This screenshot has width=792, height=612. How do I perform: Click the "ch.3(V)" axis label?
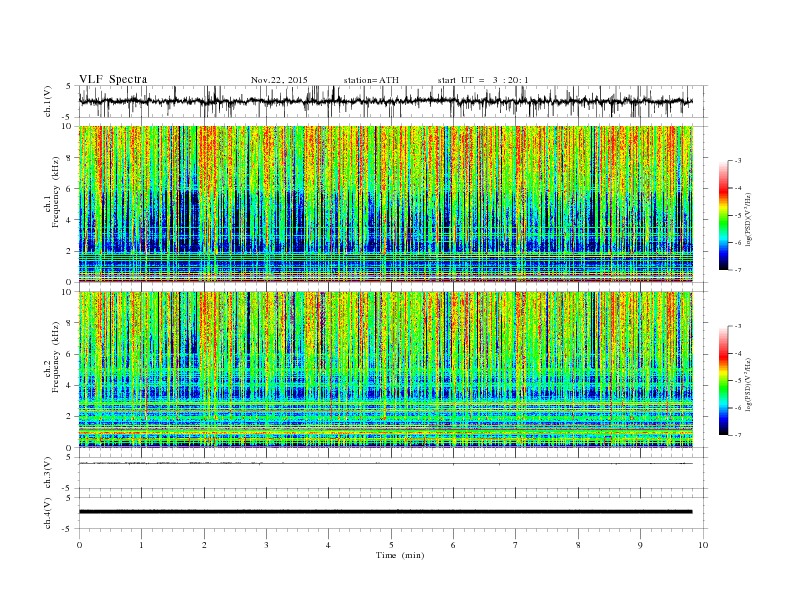click(48, 473)
